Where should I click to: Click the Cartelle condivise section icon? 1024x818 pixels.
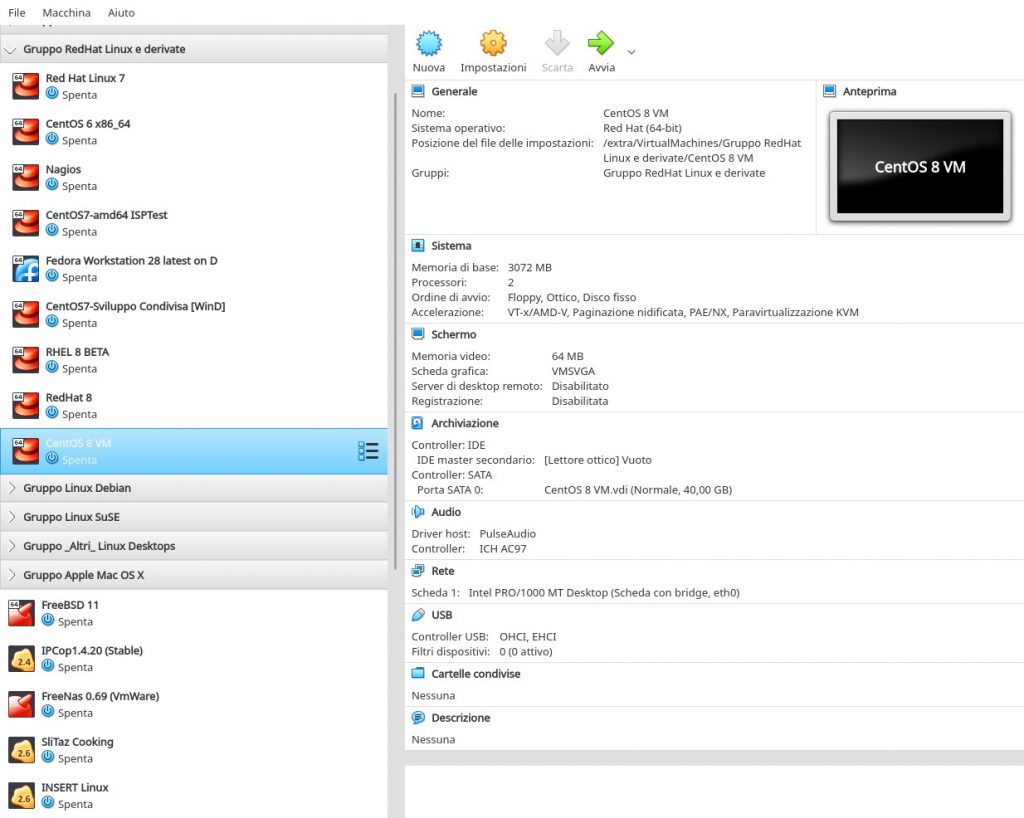[x=418, y=673]
